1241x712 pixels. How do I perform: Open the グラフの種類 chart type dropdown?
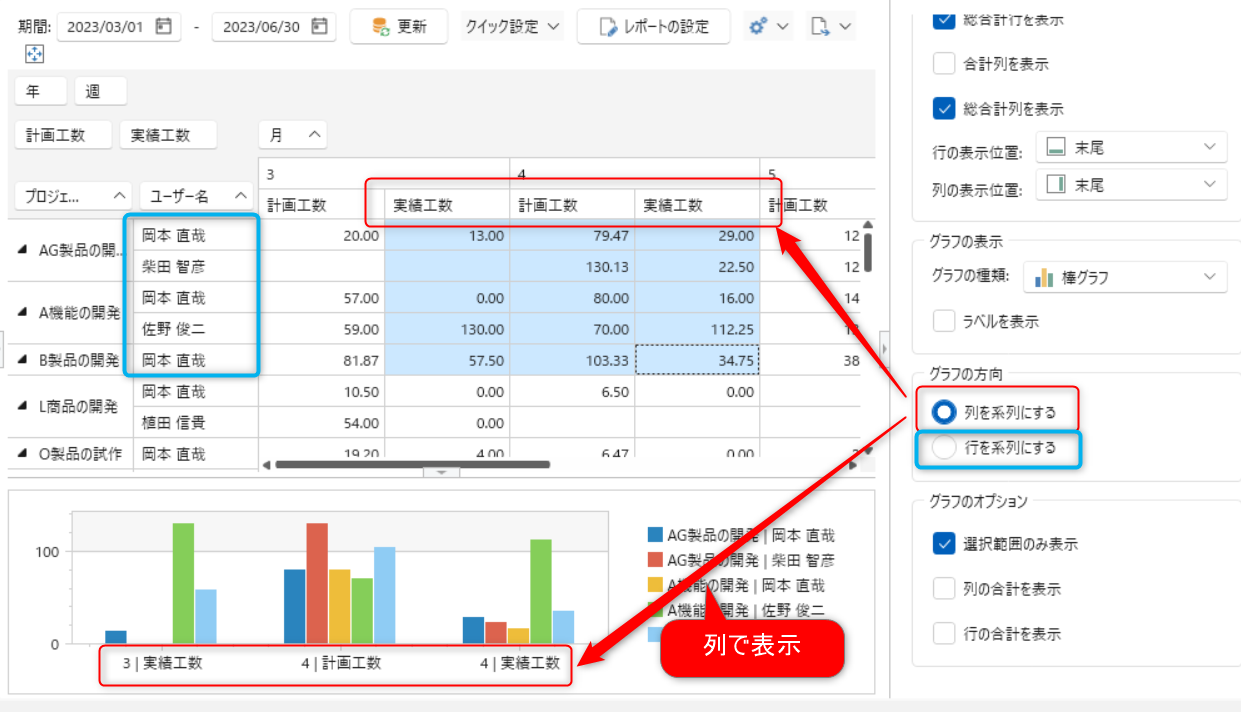[x=1129, y=277]
